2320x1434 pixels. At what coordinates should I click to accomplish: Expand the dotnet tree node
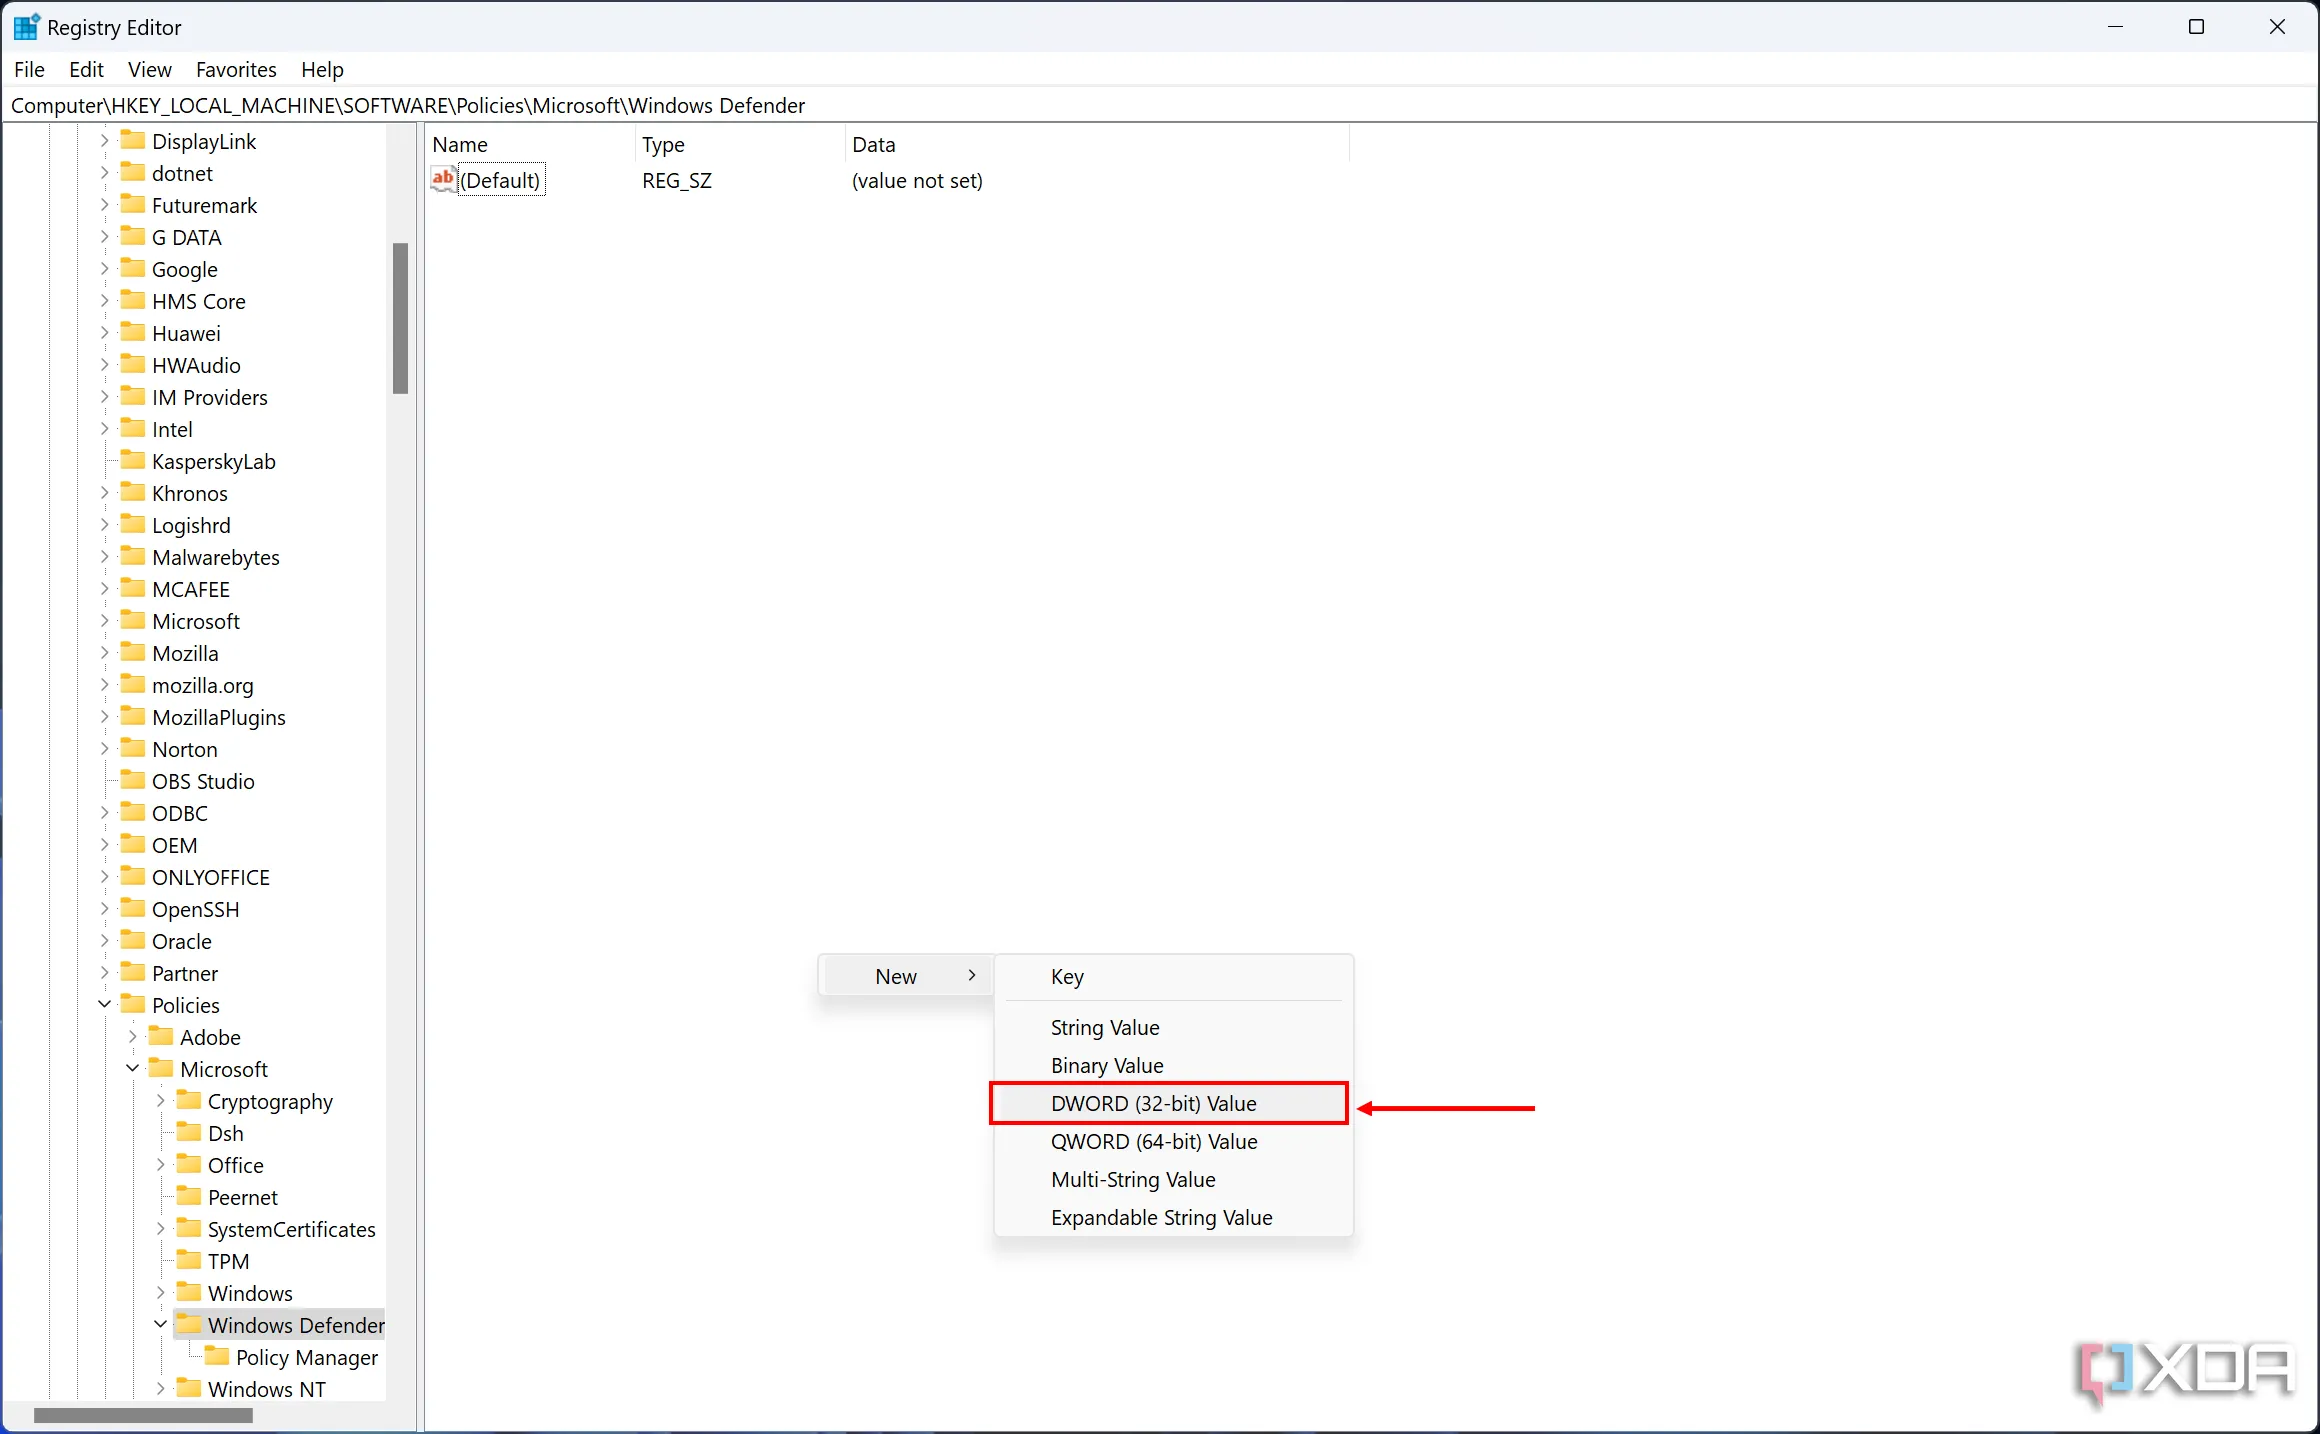pyautogui.click(x=105, y=173)
